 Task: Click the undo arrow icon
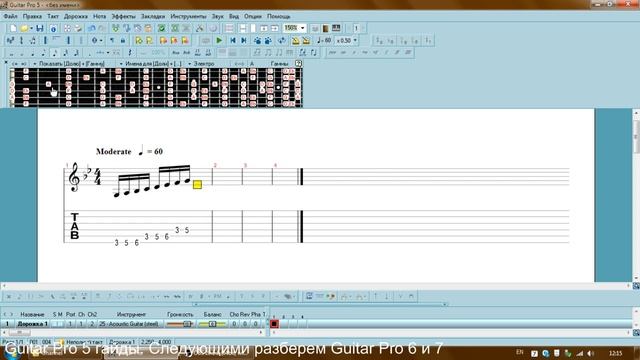point(91,28)
